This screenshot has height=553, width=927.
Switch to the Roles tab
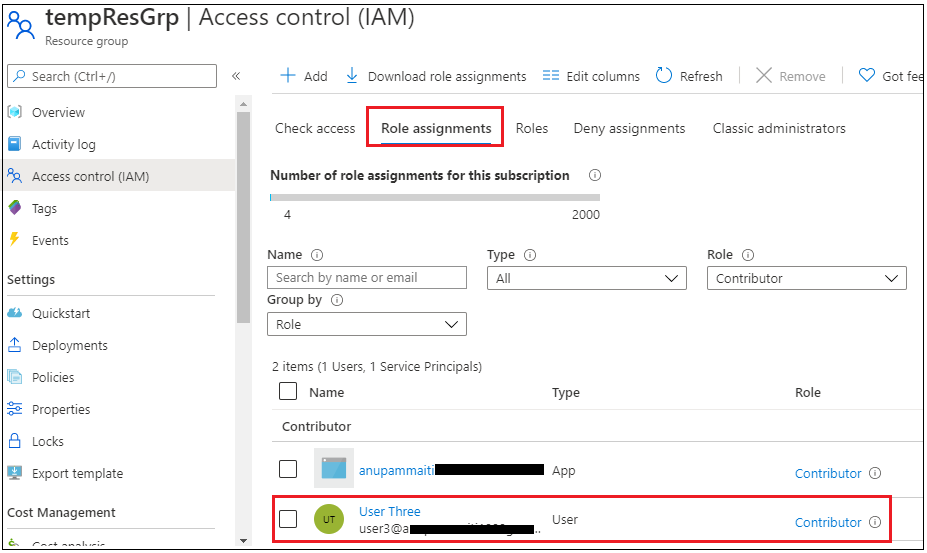tap(531, 128)
